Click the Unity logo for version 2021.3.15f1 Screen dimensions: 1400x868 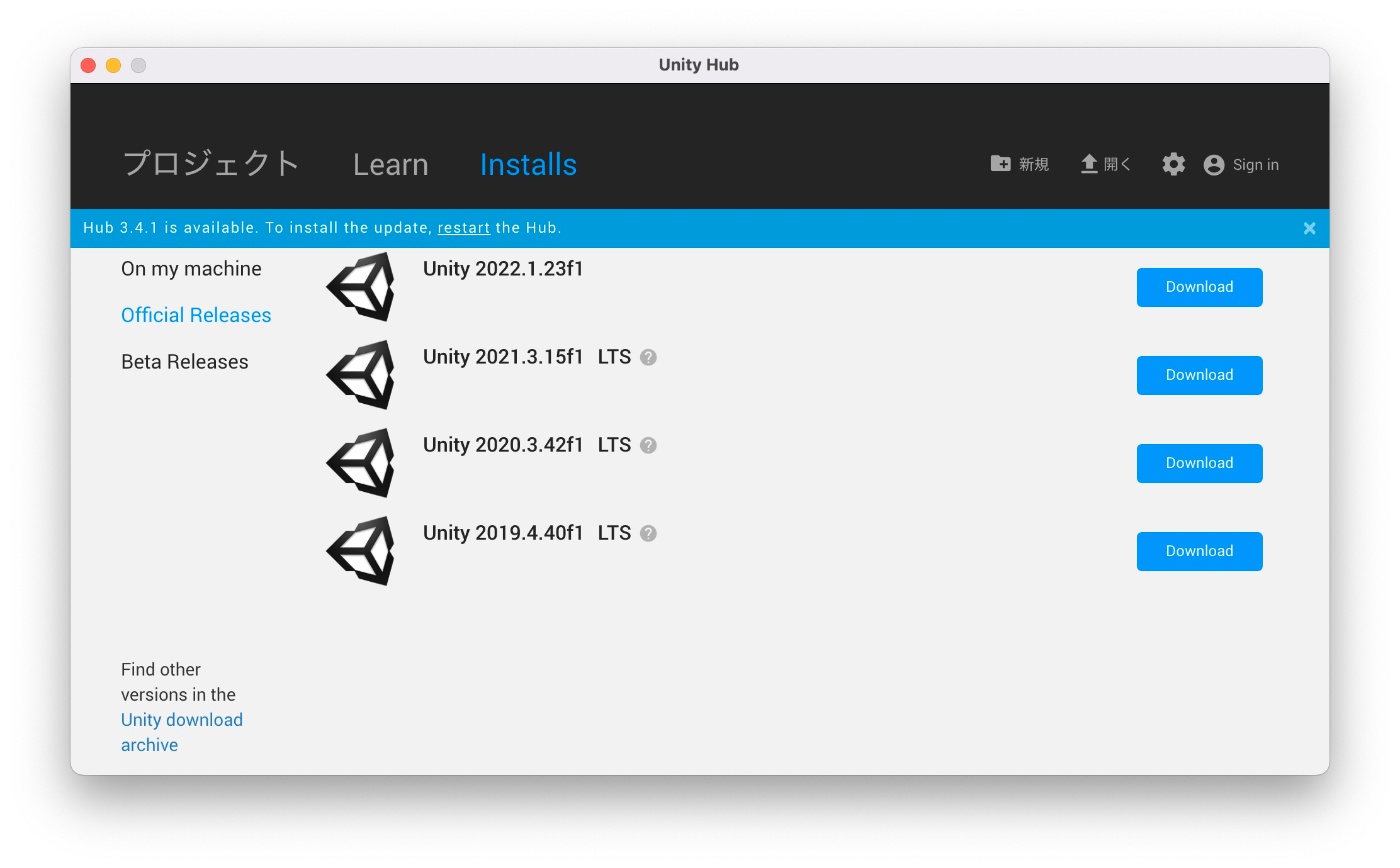(x=361, y=375)
